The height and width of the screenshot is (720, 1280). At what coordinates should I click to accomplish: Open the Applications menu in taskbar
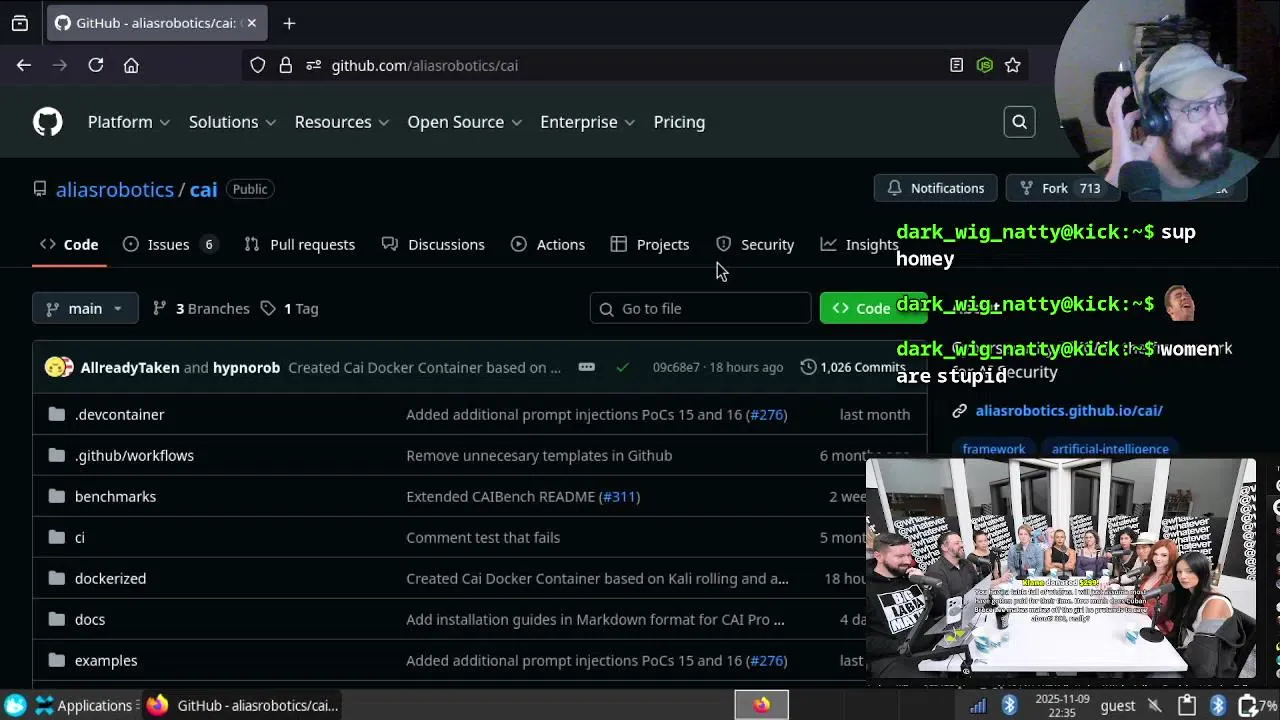tap(84, 705)
